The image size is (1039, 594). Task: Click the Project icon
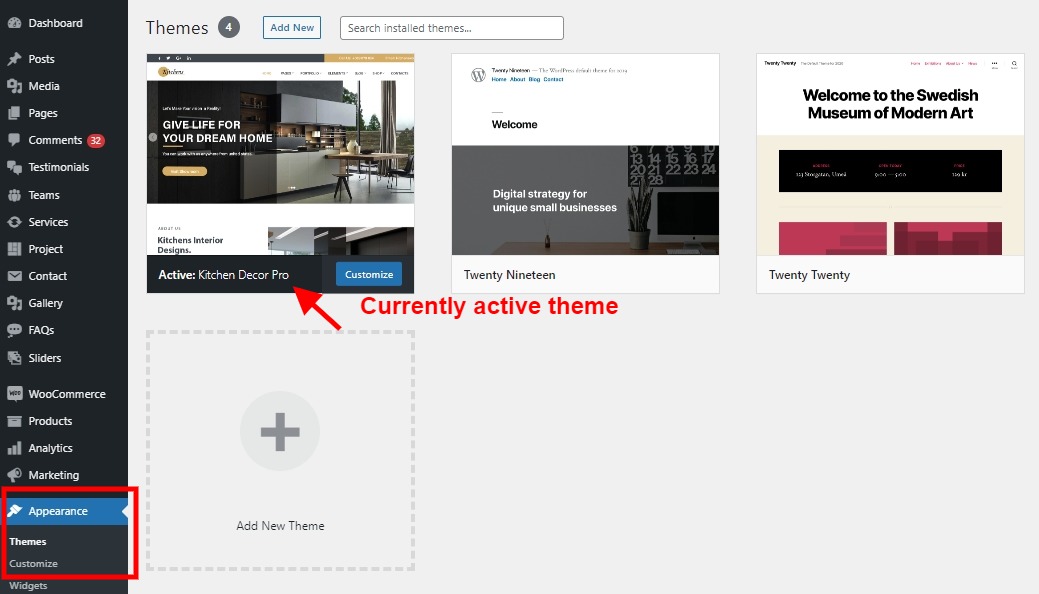click(x=14, y=249)
